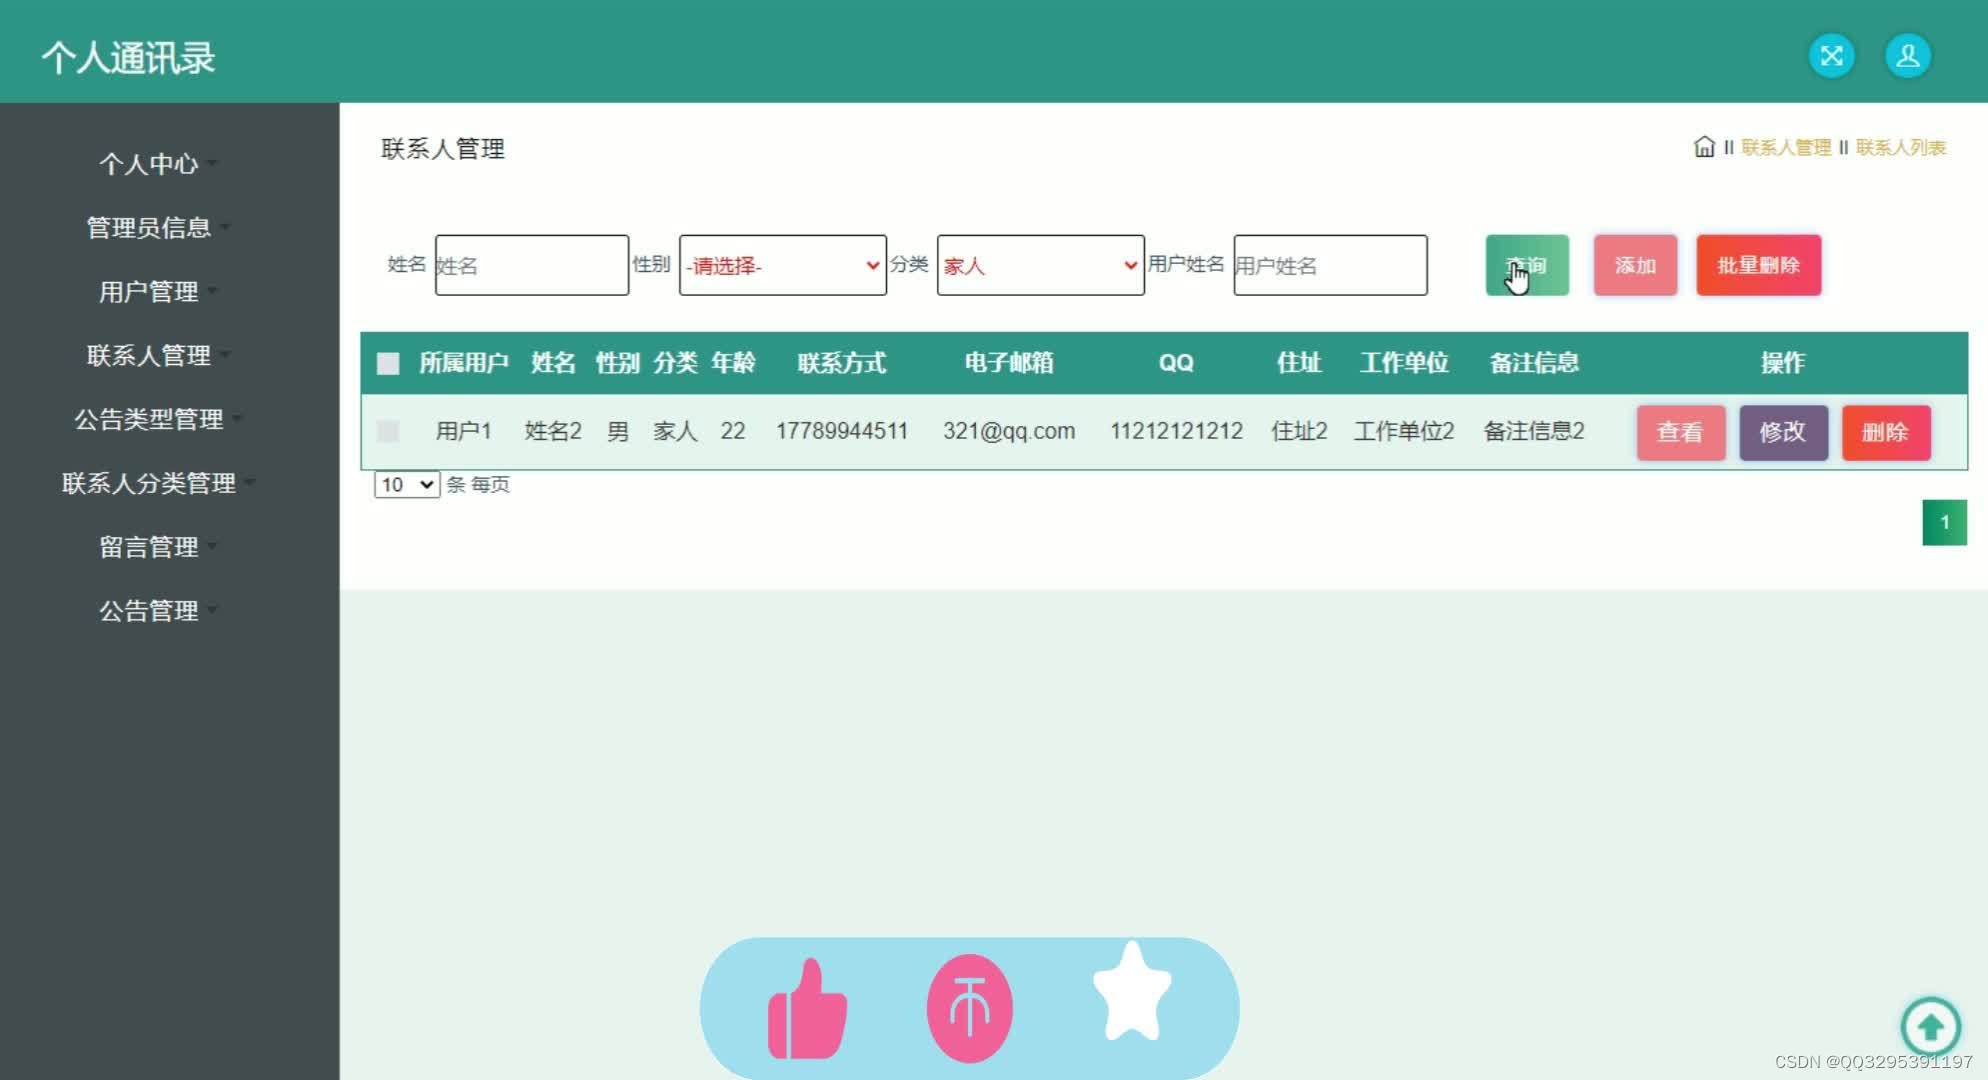Screen dimensions: 1988x1080
Task: Click the back-to-top arrow icon
Action: pyautogui.click(x=1930, y=1026)
